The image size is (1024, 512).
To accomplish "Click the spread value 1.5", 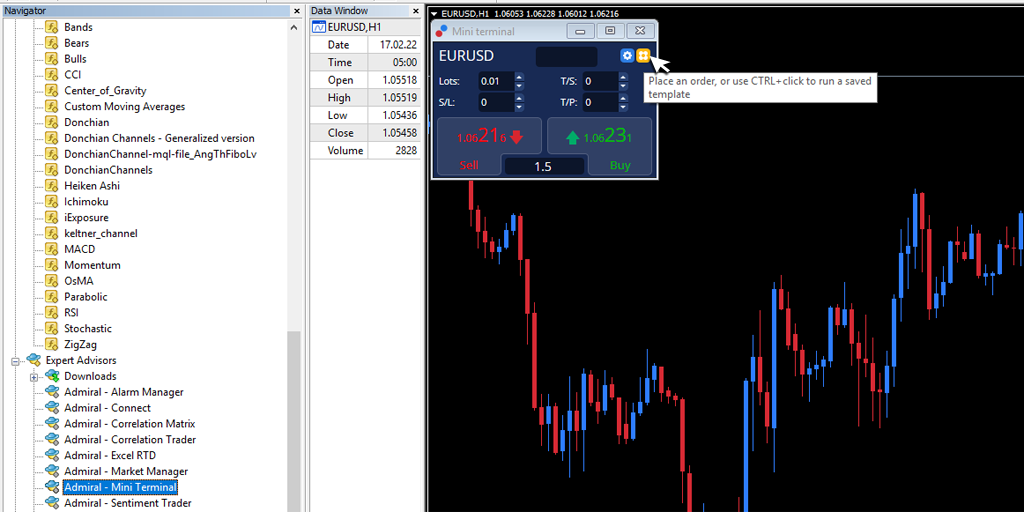I will coord(543,167).
